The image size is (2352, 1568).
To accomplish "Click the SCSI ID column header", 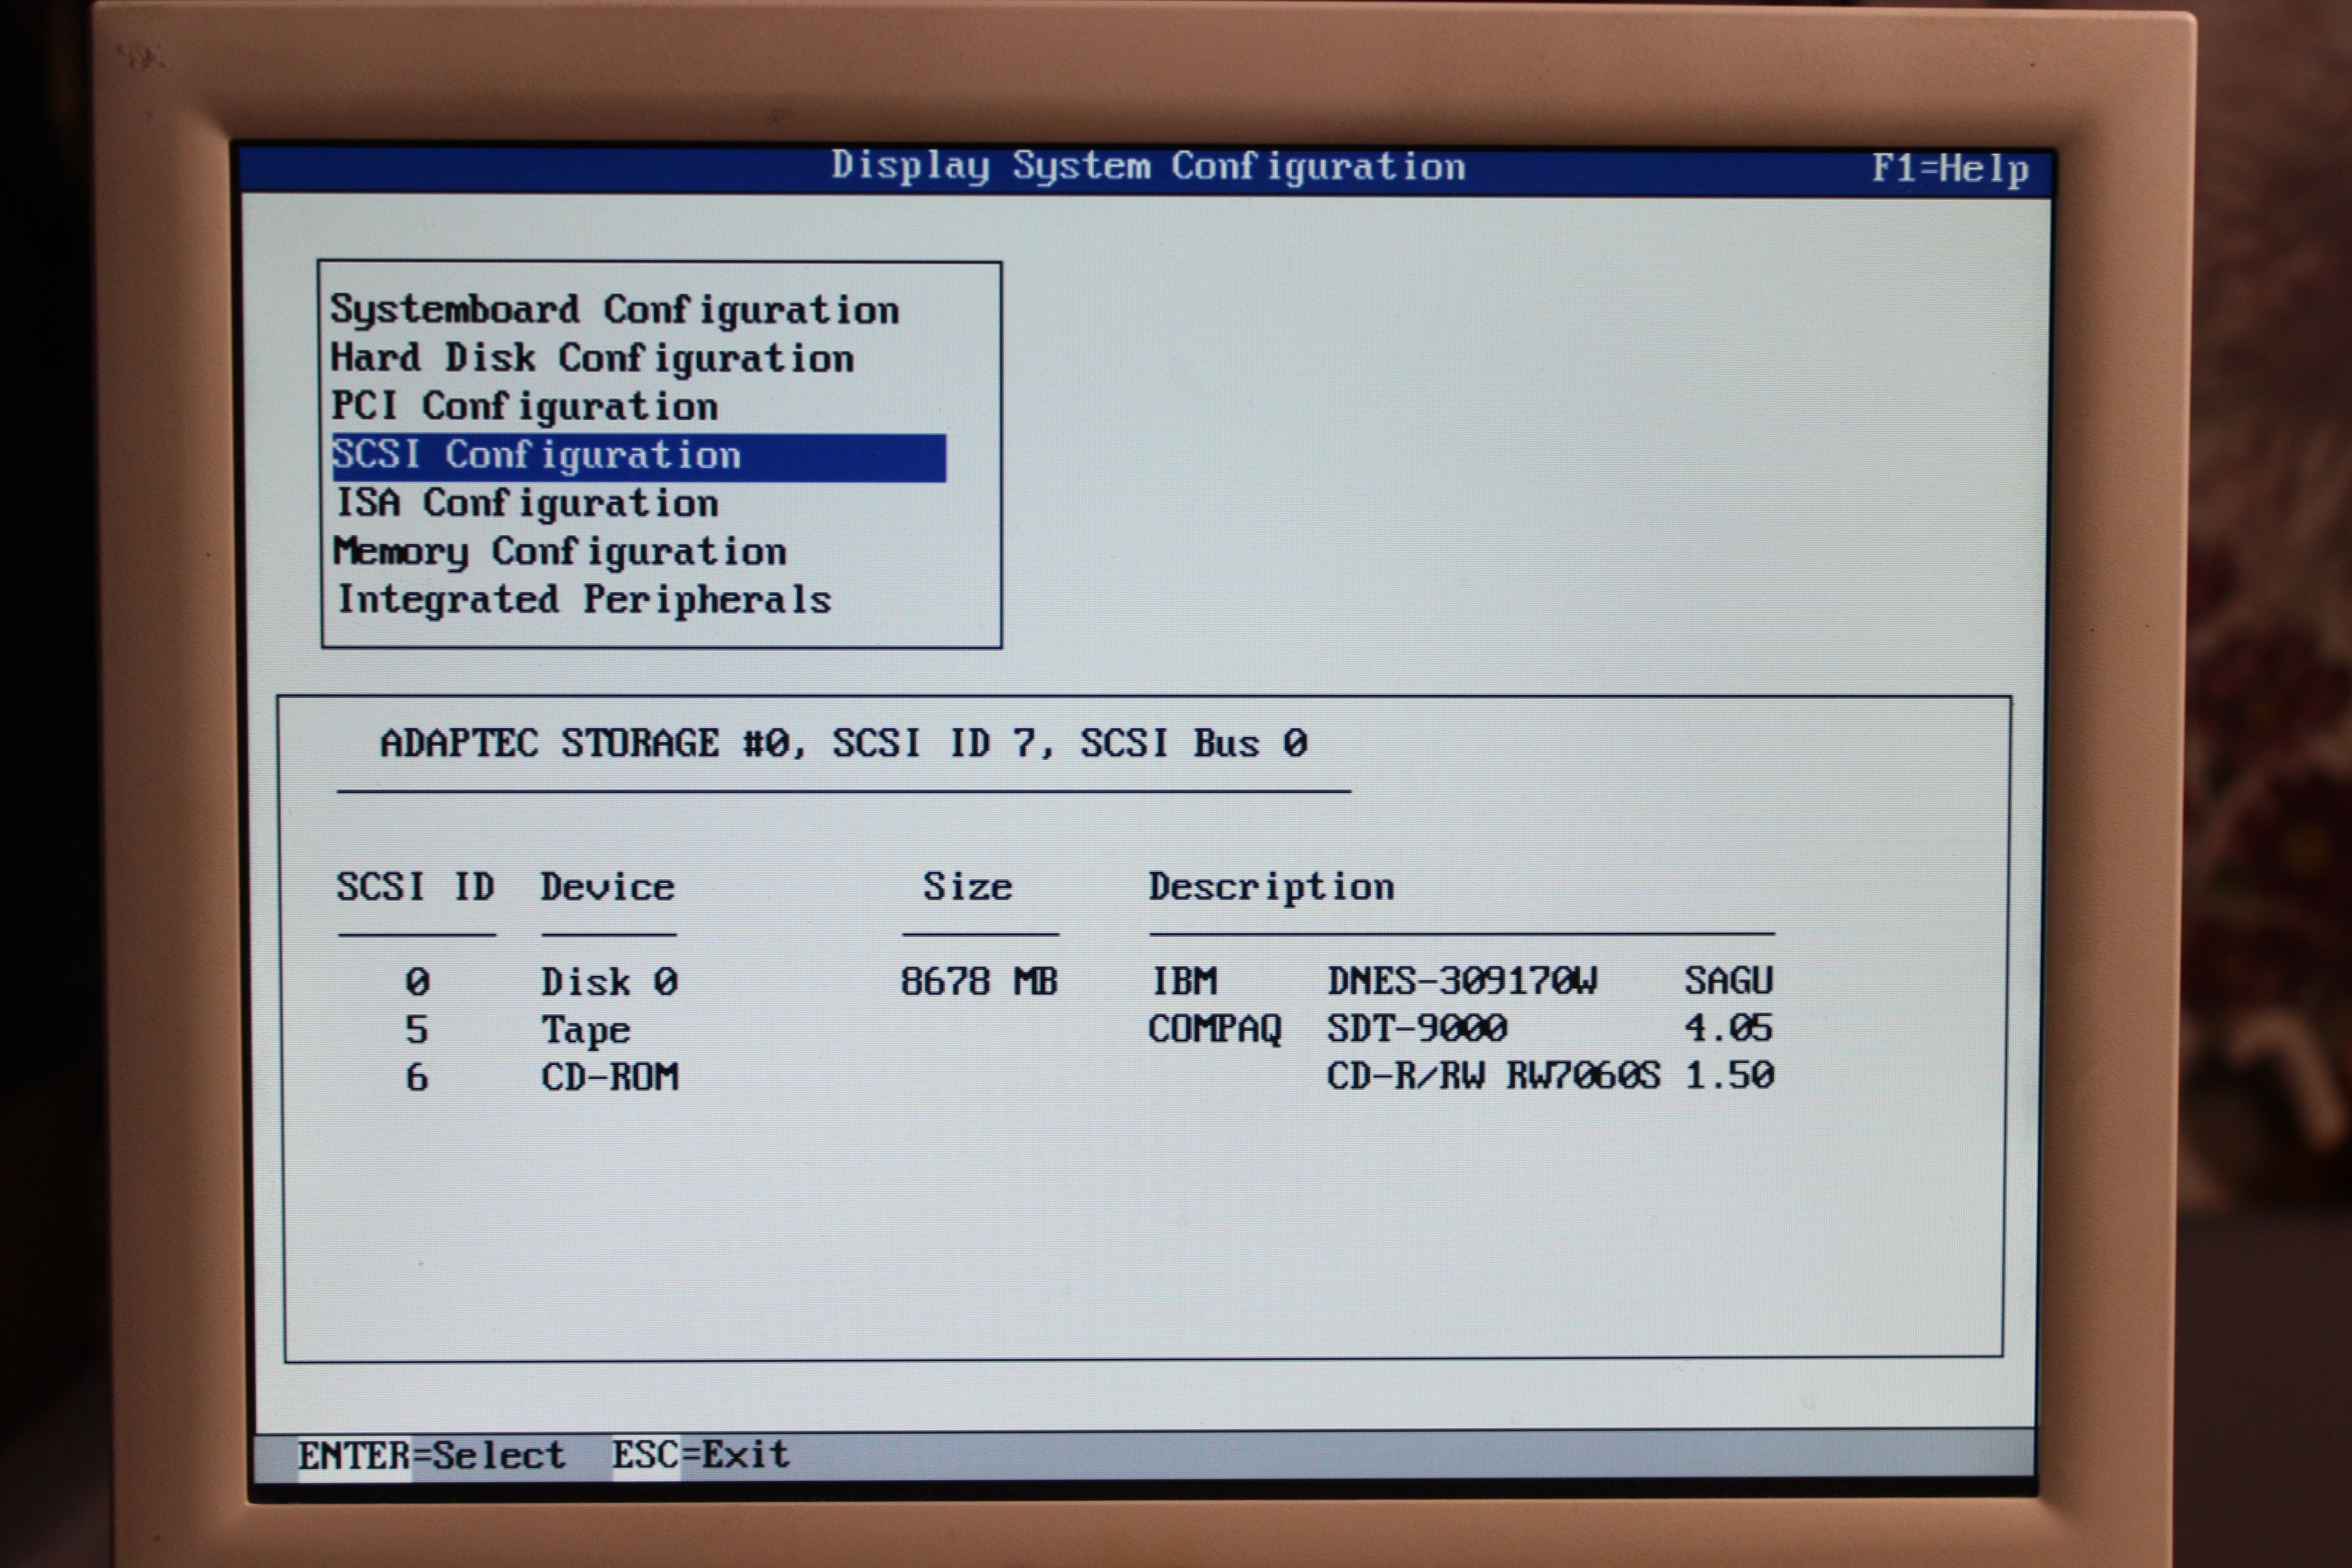I will click(415, 887).
